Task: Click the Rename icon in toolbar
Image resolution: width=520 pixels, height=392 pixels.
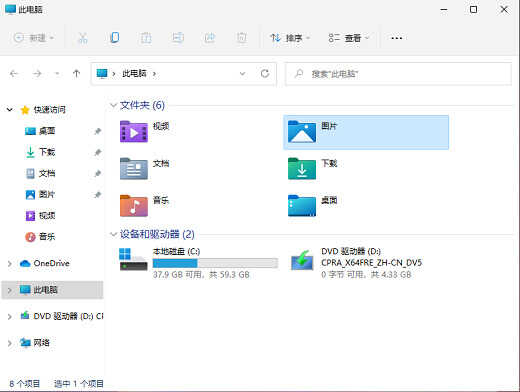Action: 178,38
